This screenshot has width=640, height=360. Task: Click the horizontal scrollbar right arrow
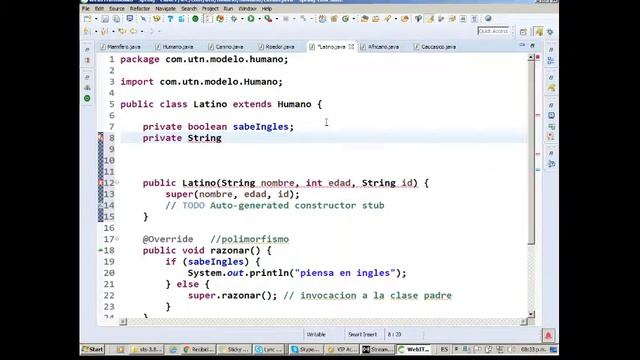pyautogui.click(x=524, y=322)
